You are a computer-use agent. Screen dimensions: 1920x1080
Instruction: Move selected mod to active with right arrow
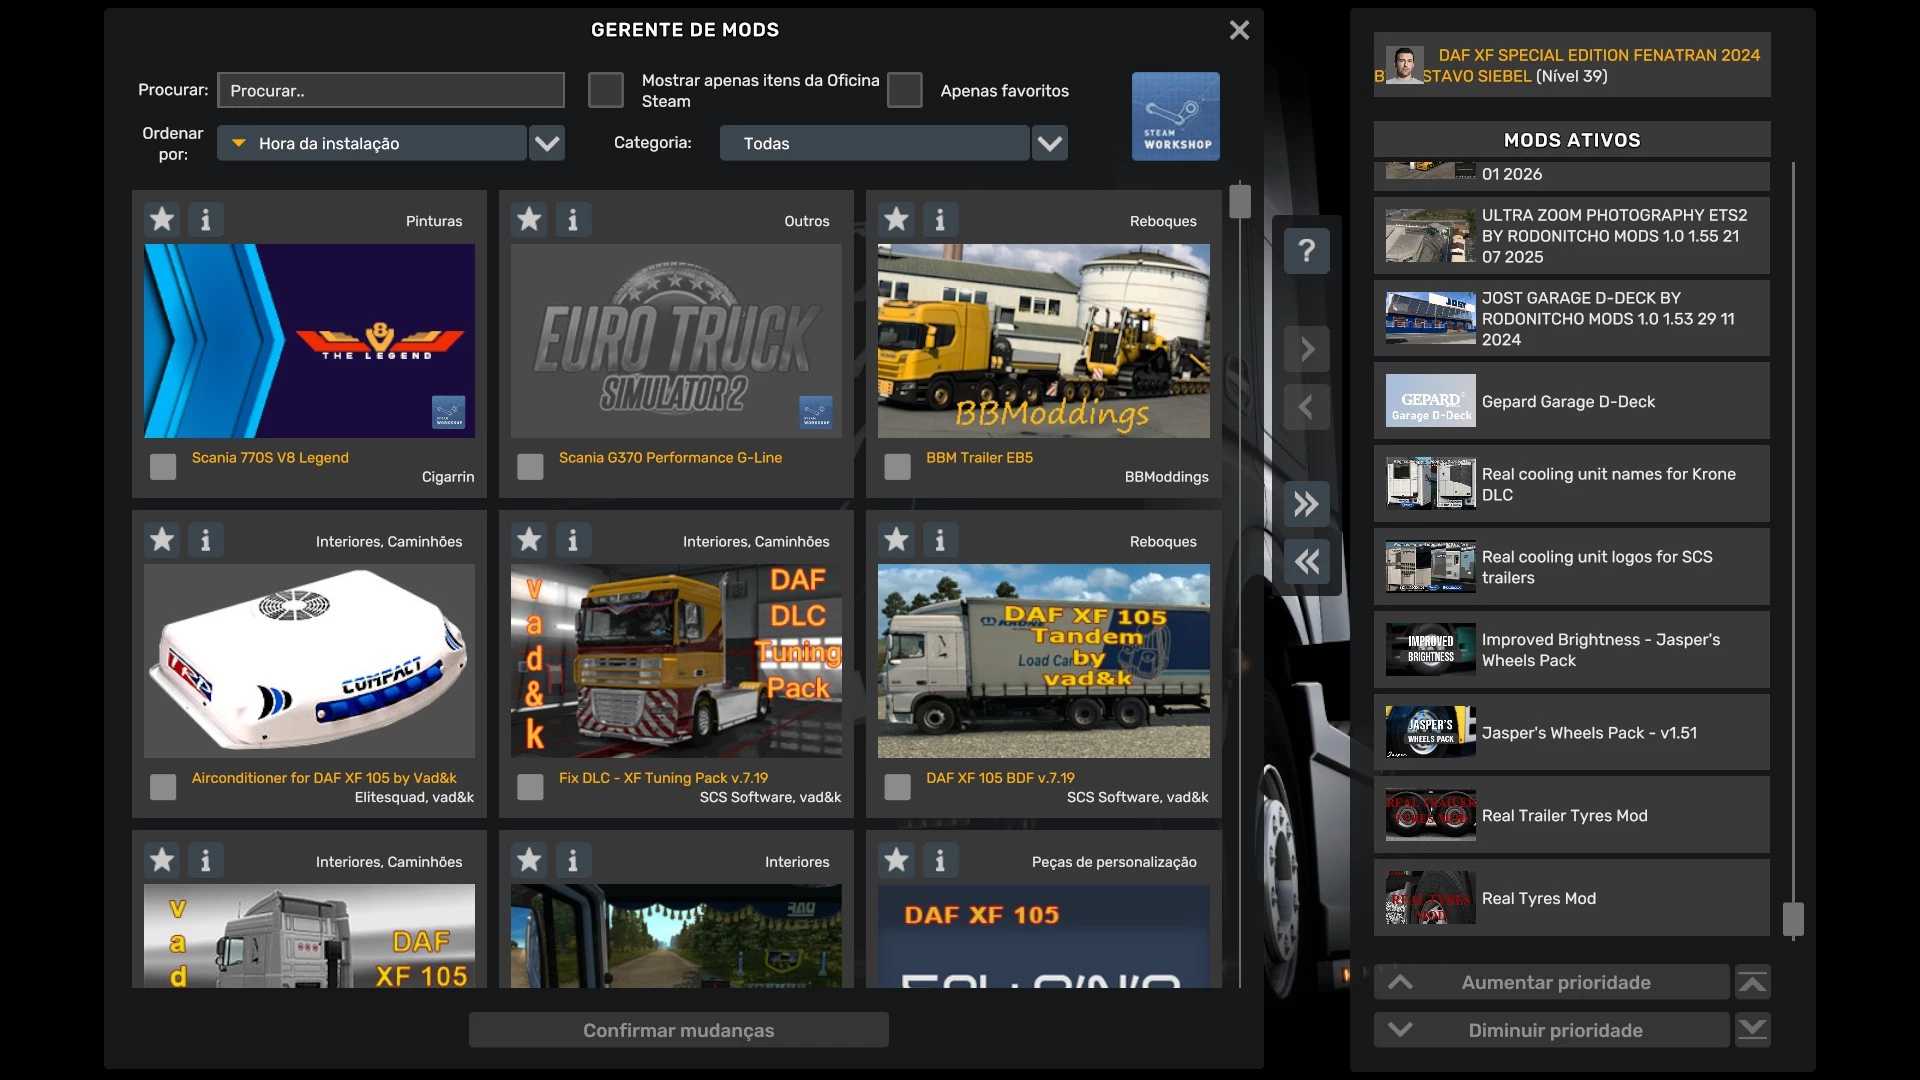click(x=1306, y=349)
